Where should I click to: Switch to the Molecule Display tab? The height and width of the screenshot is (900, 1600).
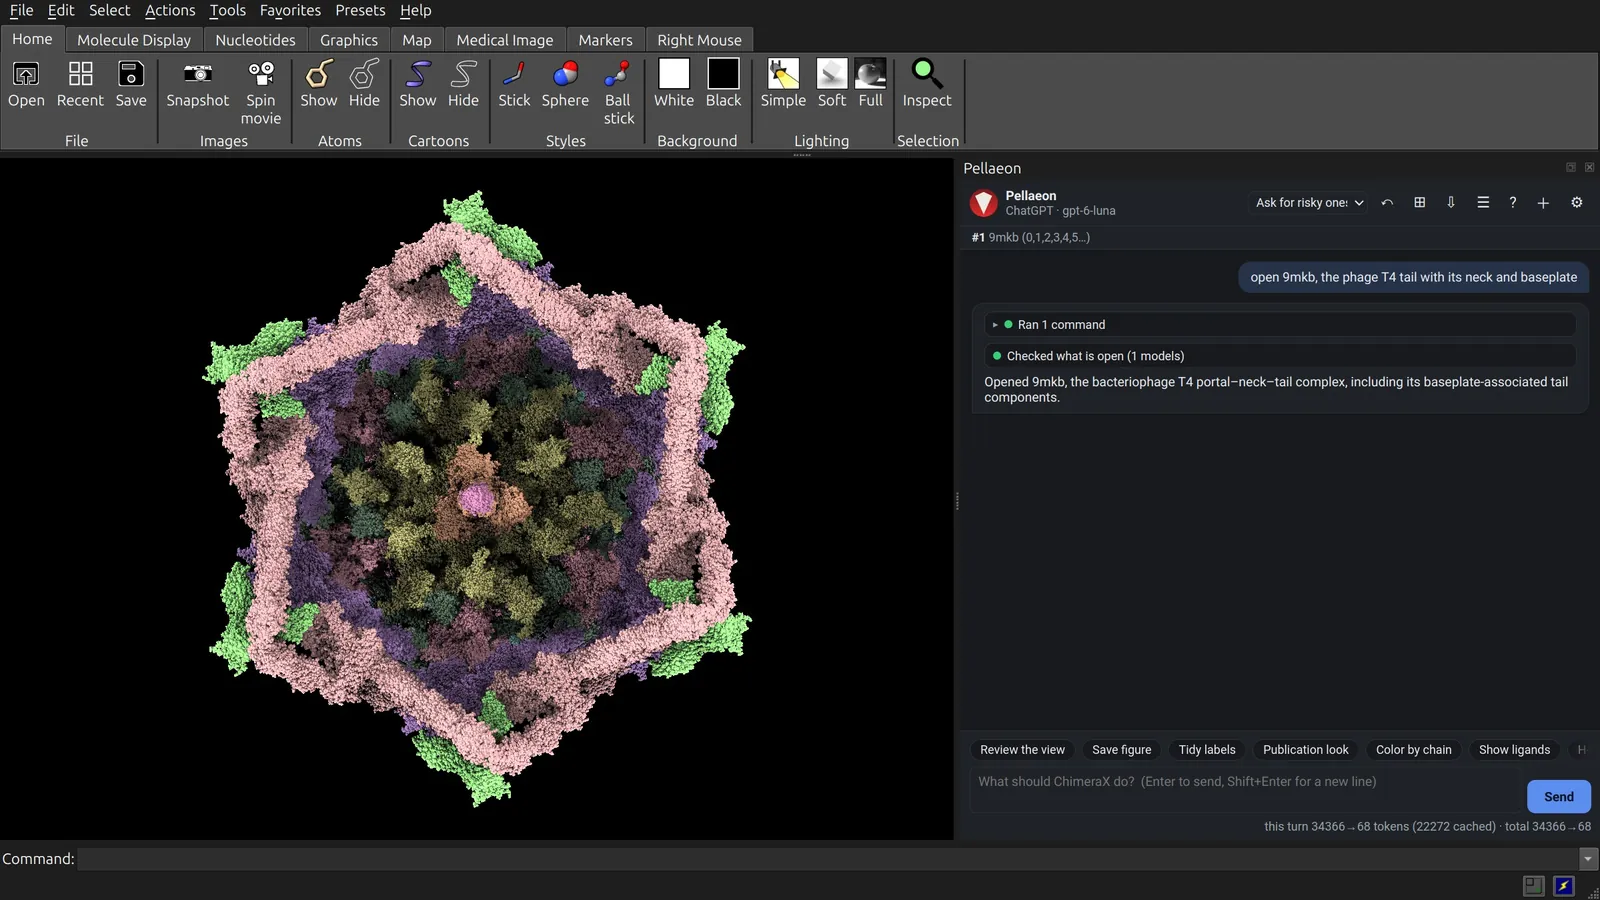coord(134,40)
